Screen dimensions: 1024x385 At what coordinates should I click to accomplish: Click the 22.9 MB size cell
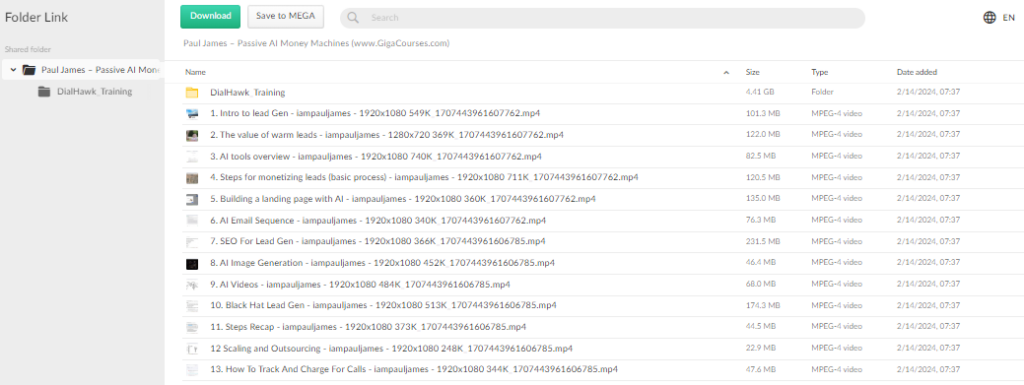[760, 348]
